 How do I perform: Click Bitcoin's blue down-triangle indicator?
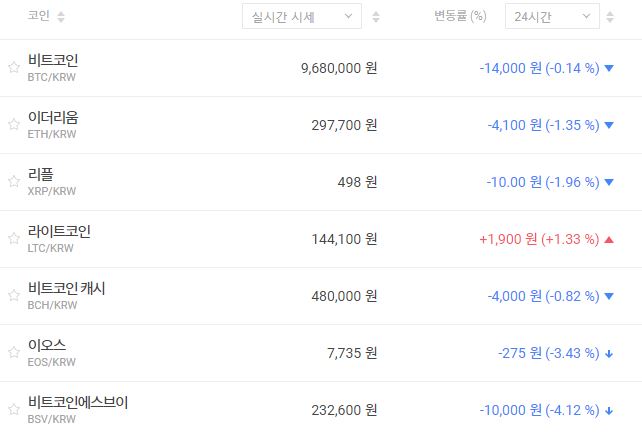coord(609,68)
